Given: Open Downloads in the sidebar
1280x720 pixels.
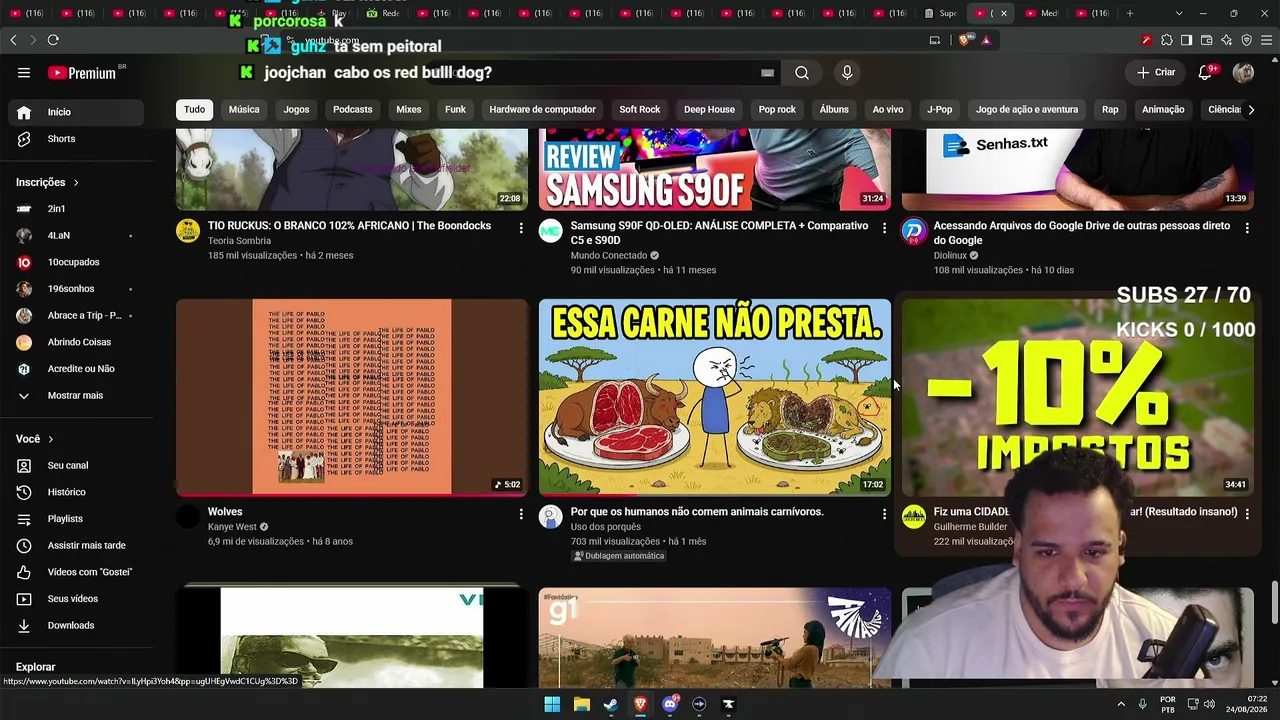Looking at the screenshot, I should pos(75,625).
